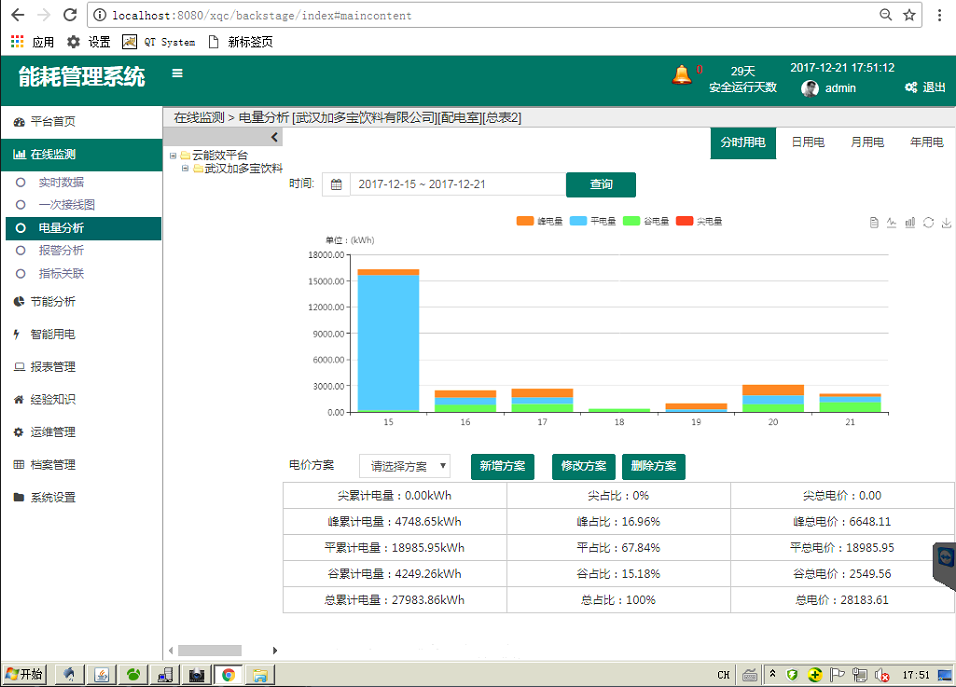The height and width of the screenshot is (687, 956).
Task: Open 电价方案 plan dropdown
Action: (x=405, y=466)
